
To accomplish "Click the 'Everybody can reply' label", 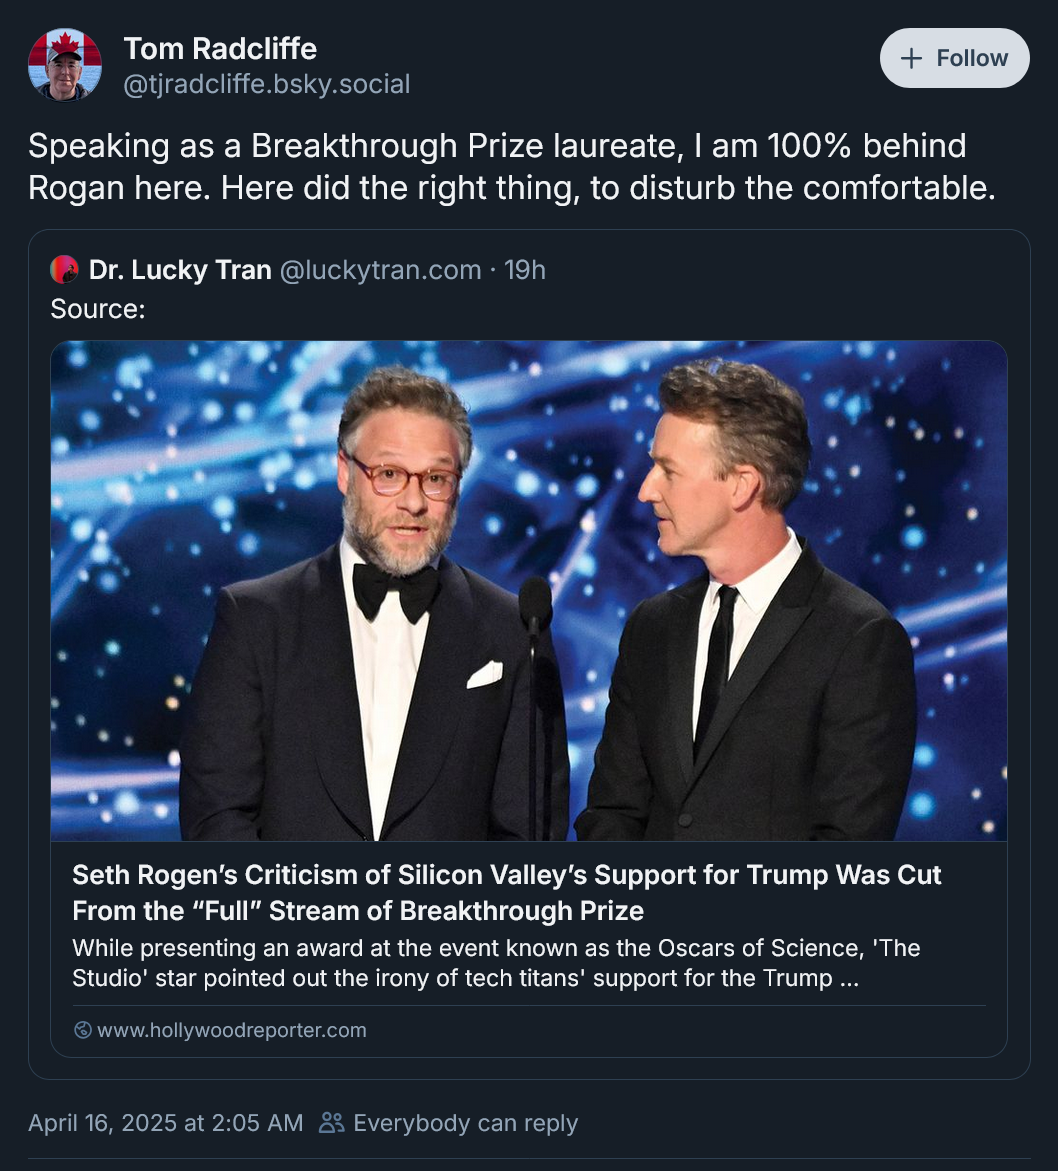I will click(465, 1123).
